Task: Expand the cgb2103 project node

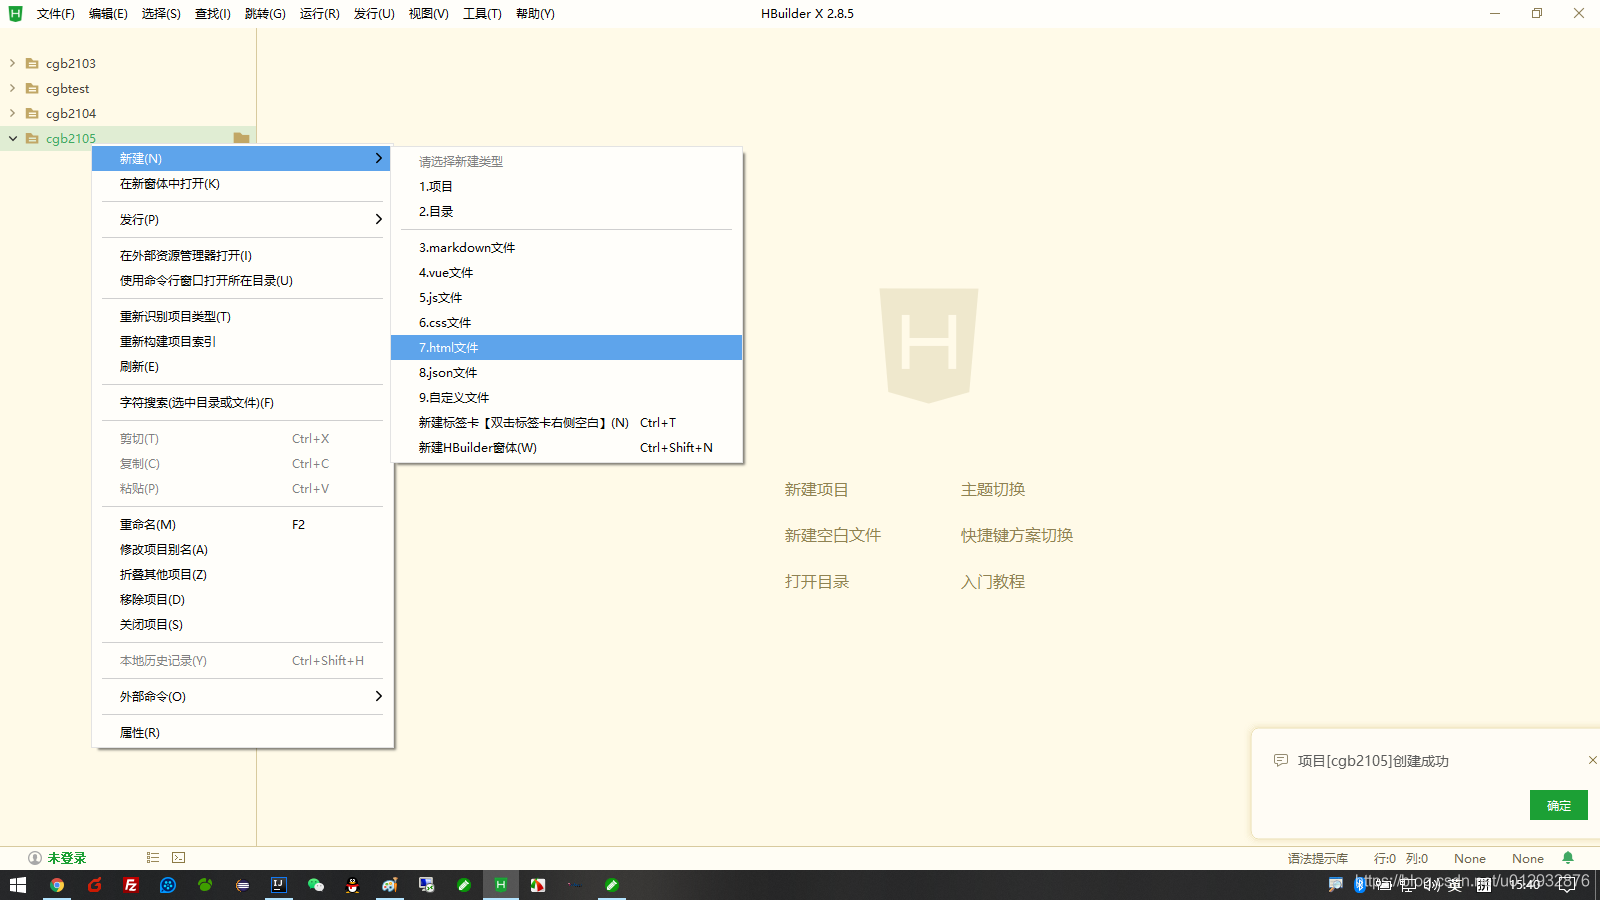Action: point(11,62)
